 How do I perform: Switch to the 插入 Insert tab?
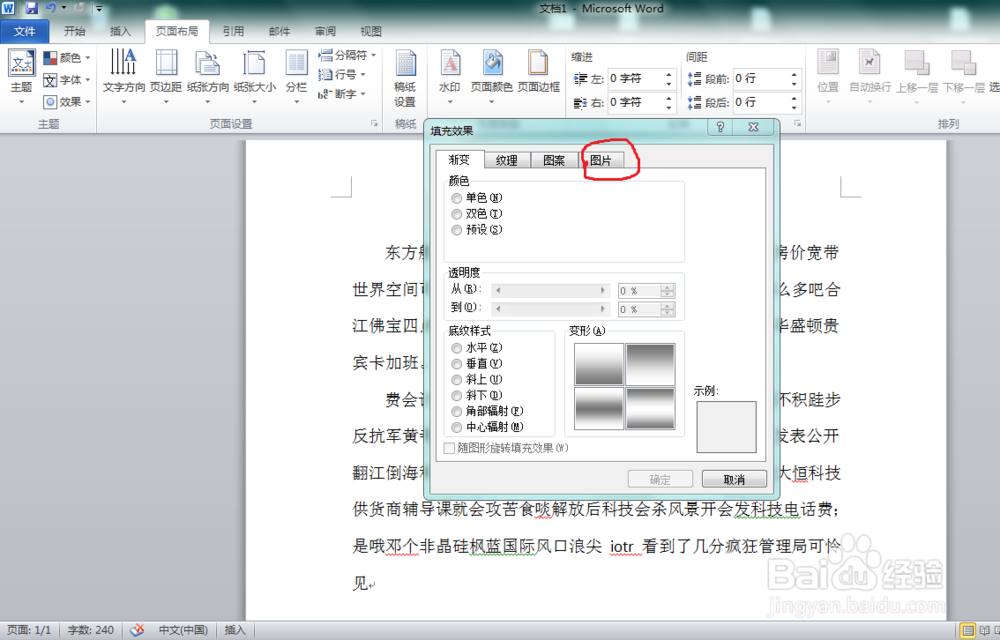(120, 31)
